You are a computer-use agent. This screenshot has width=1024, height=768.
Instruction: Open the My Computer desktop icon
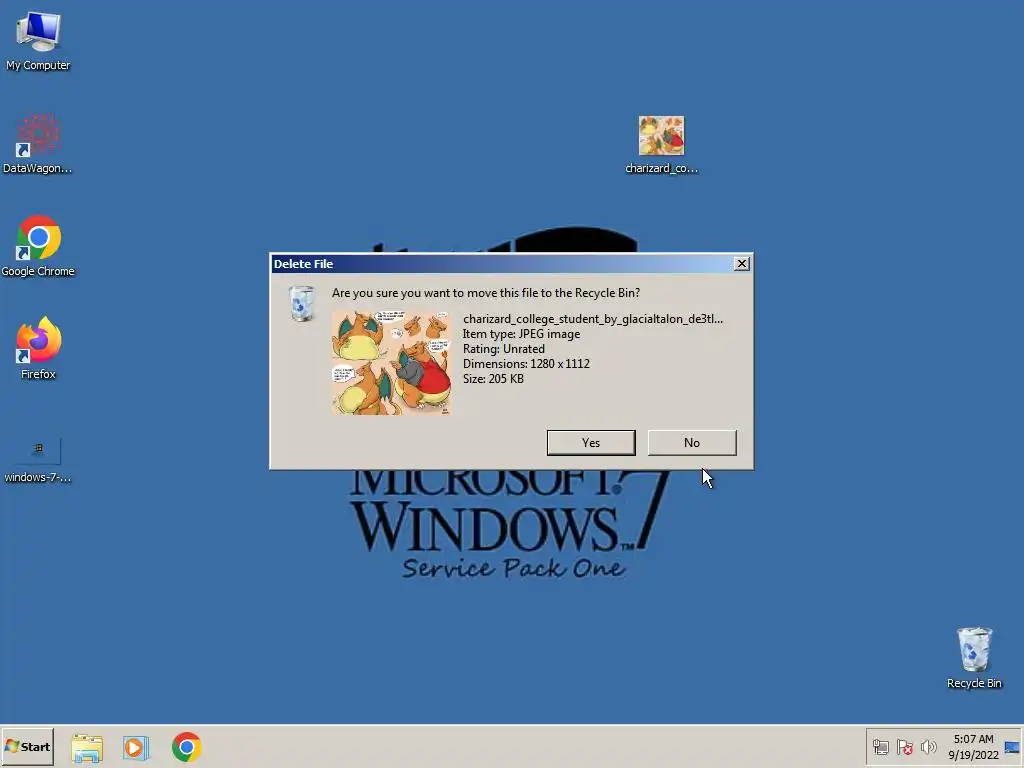click(38, 40)
